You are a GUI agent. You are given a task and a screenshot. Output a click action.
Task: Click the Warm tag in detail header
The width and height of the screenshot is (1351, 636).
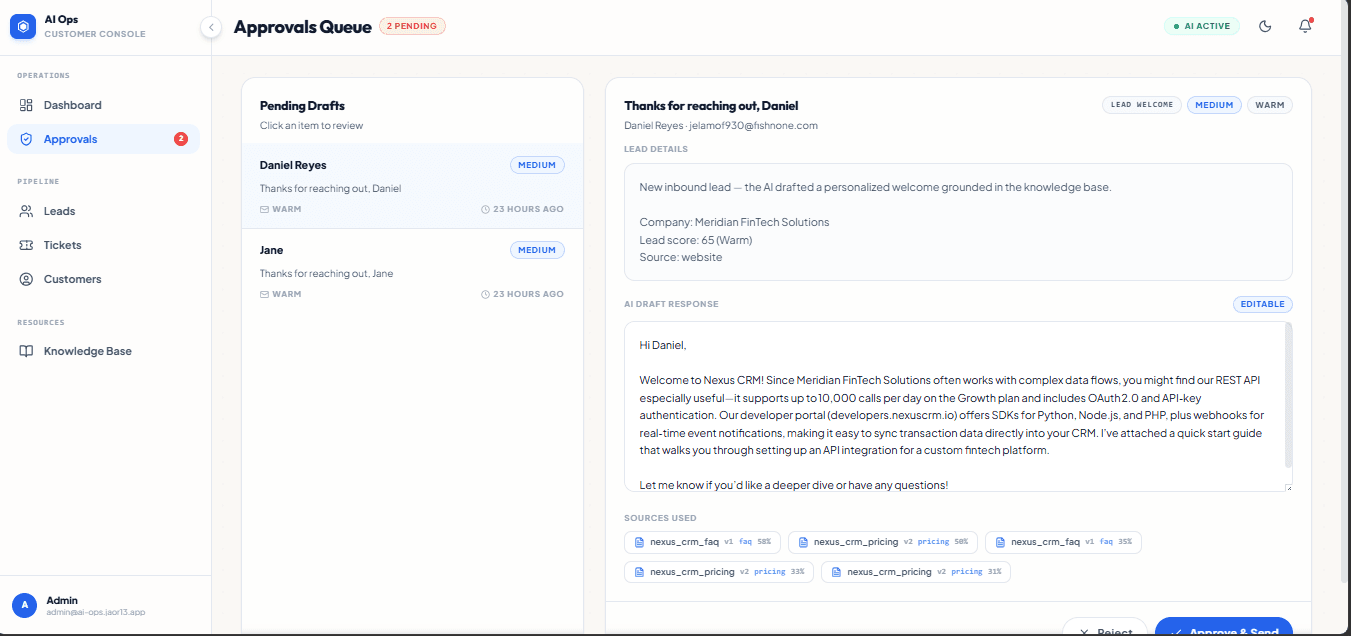1270,105
